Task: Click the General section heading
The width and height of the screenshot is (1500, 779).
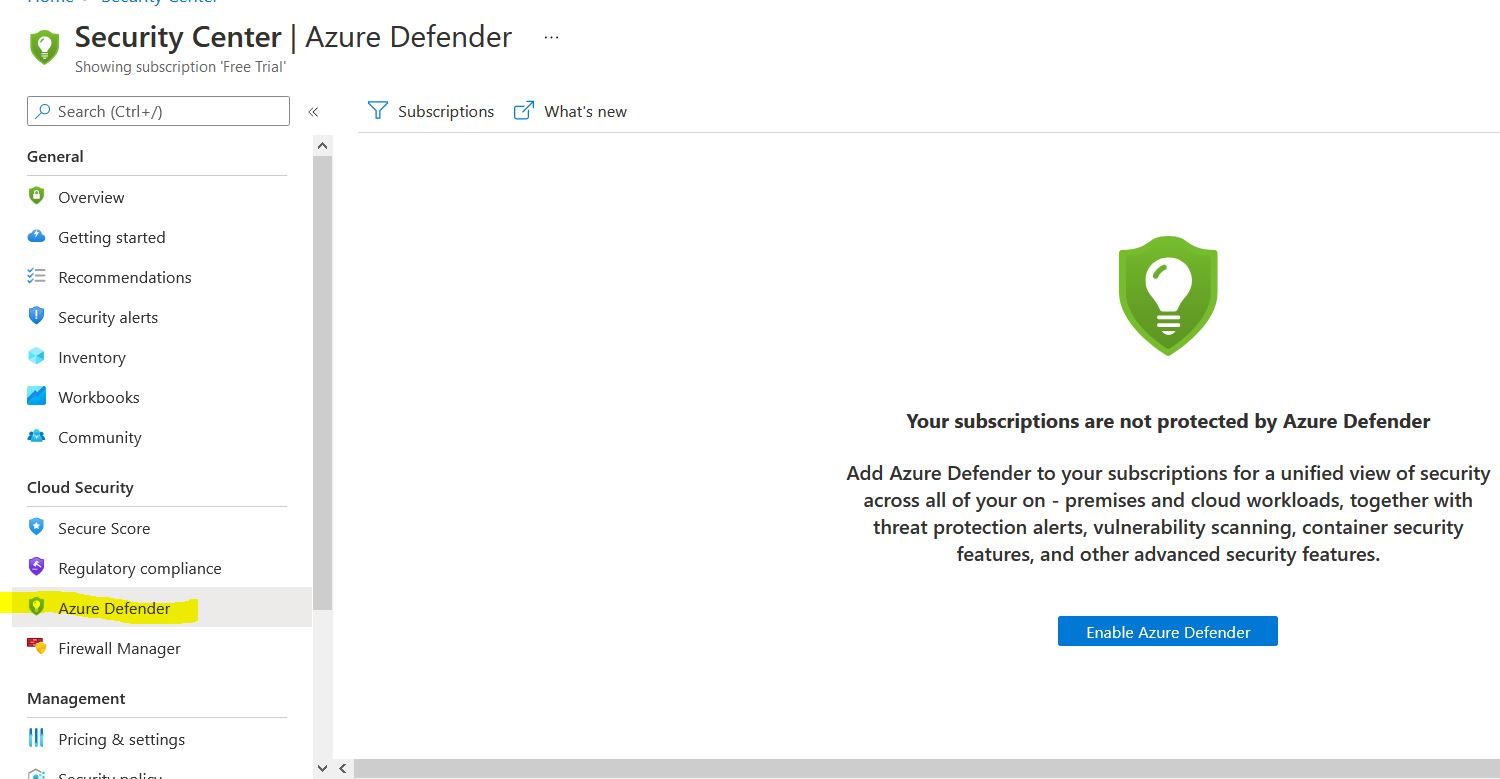Action: 55,156
